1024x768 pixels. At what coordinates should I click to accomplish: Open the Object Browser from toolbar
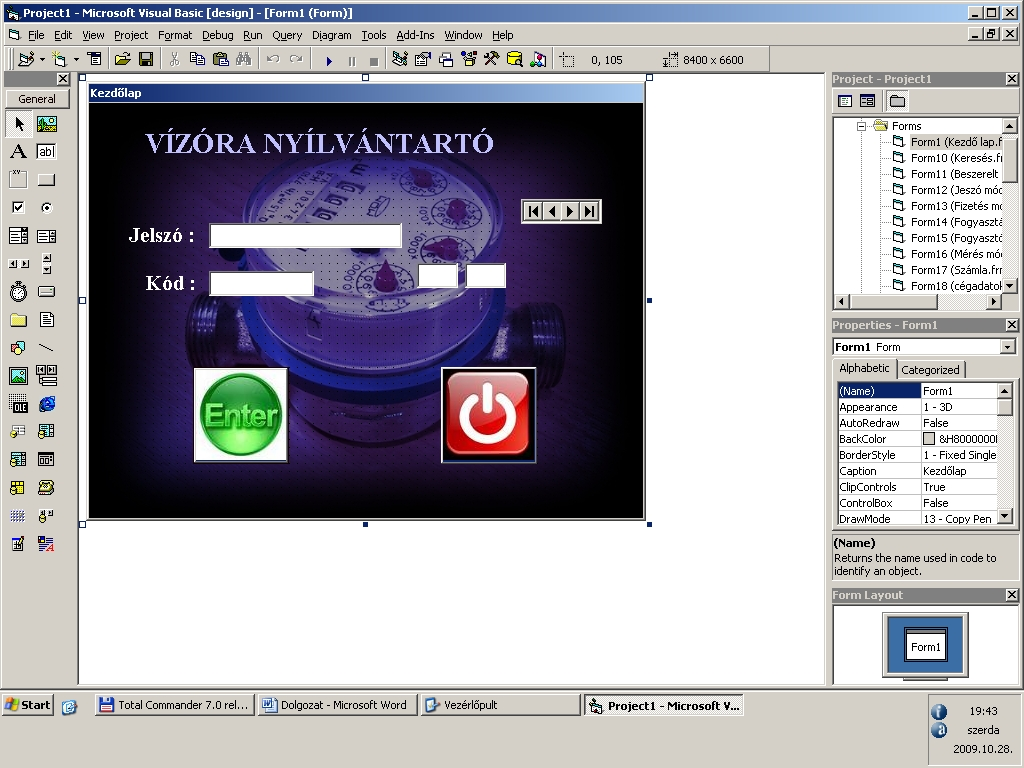pyautogui.click(x=469, y=59)
